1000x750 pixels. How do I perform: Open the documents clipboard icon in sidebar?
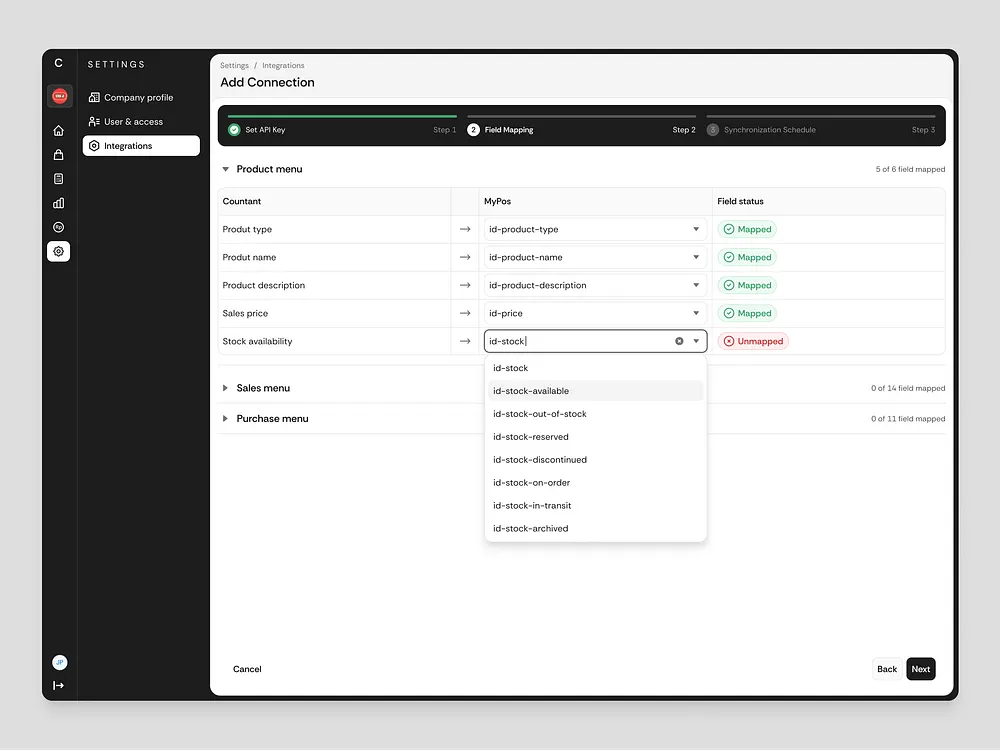coord(58,179)
